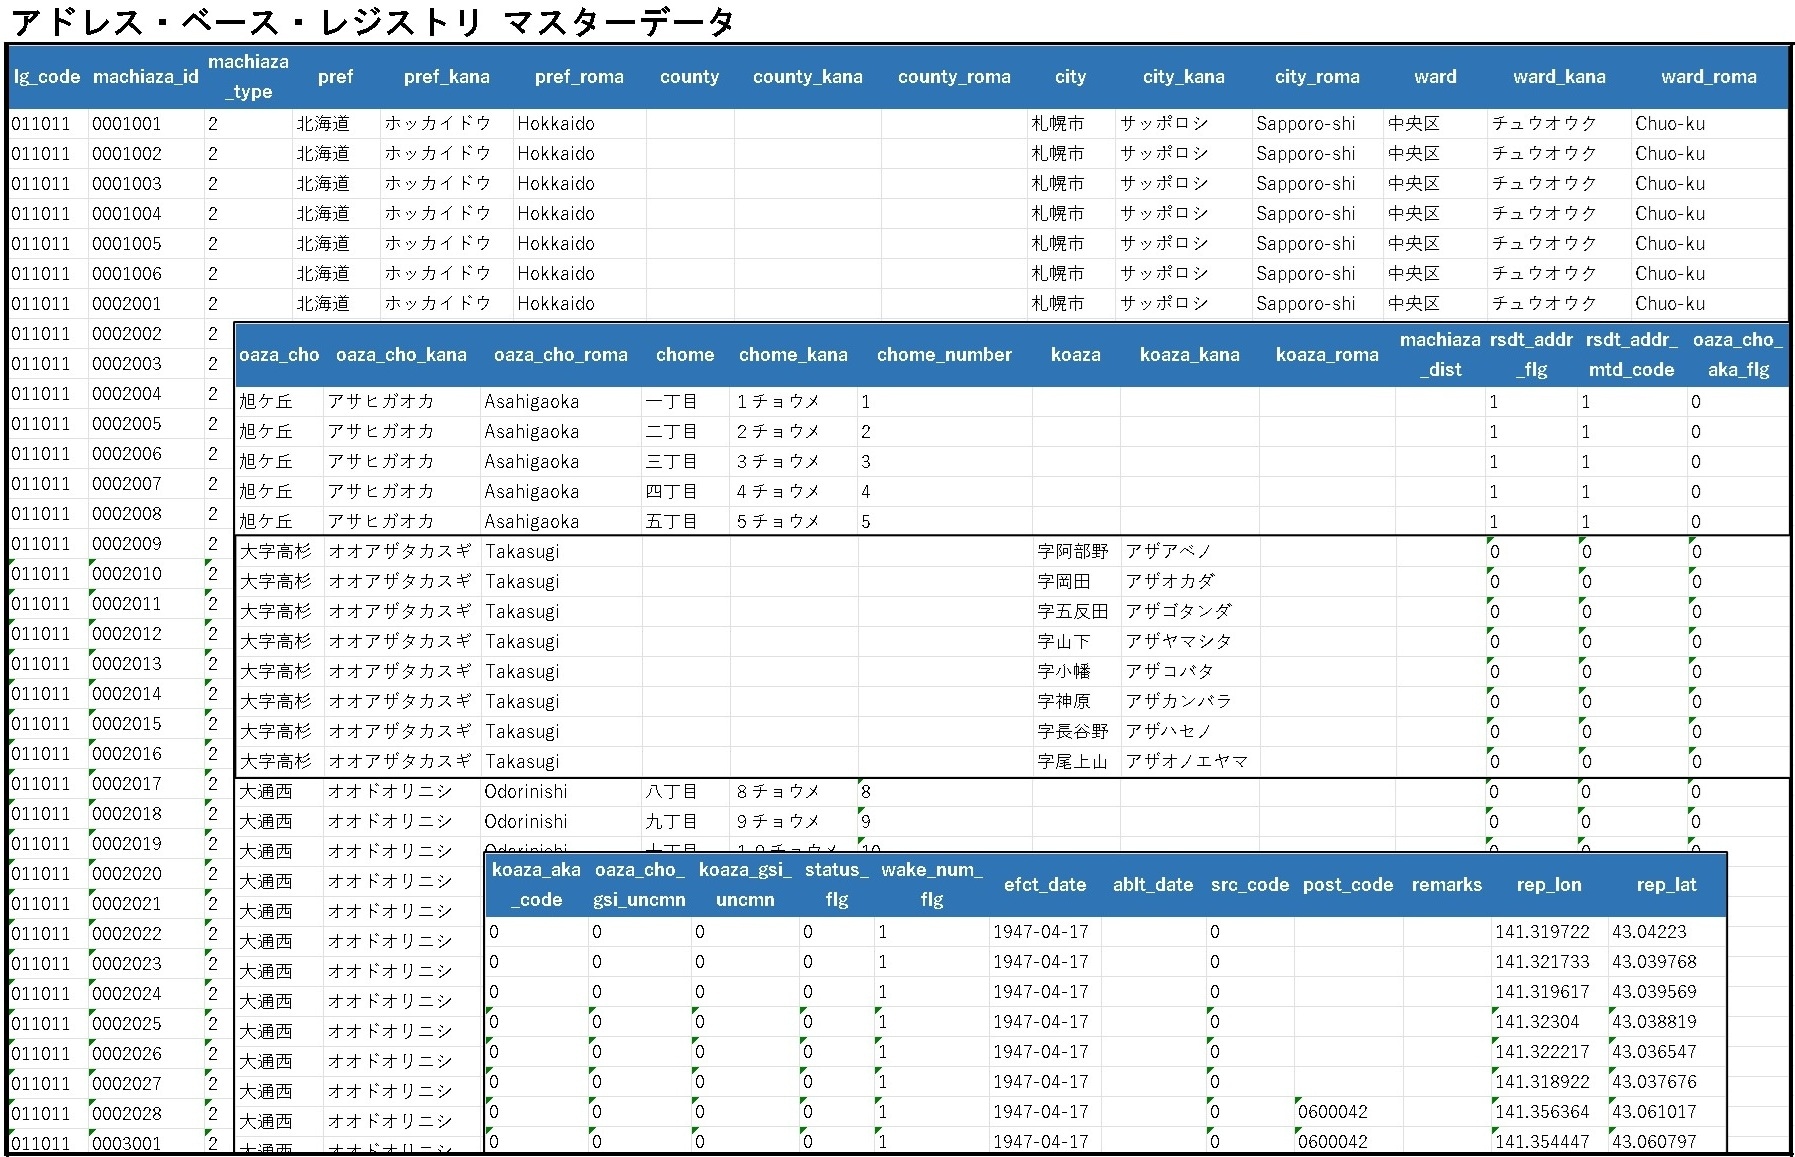This screenshot has width=1795, height=1157.
Task: Click the chome_number column header
Action: tap(944, 355)
